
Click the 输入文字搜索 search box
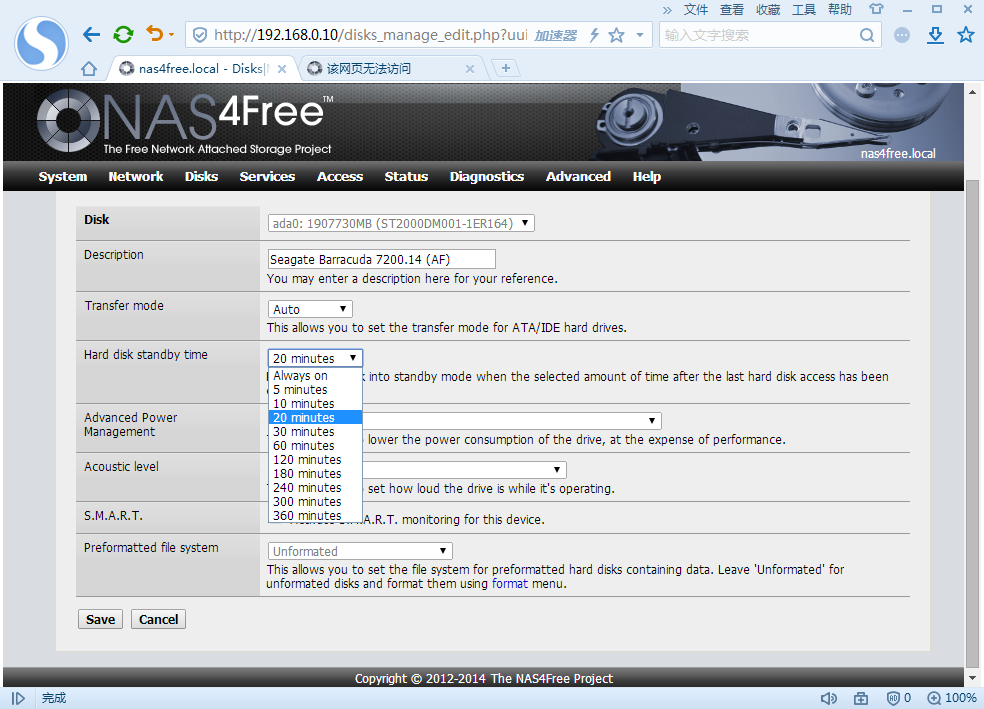[x=759, y=35]
